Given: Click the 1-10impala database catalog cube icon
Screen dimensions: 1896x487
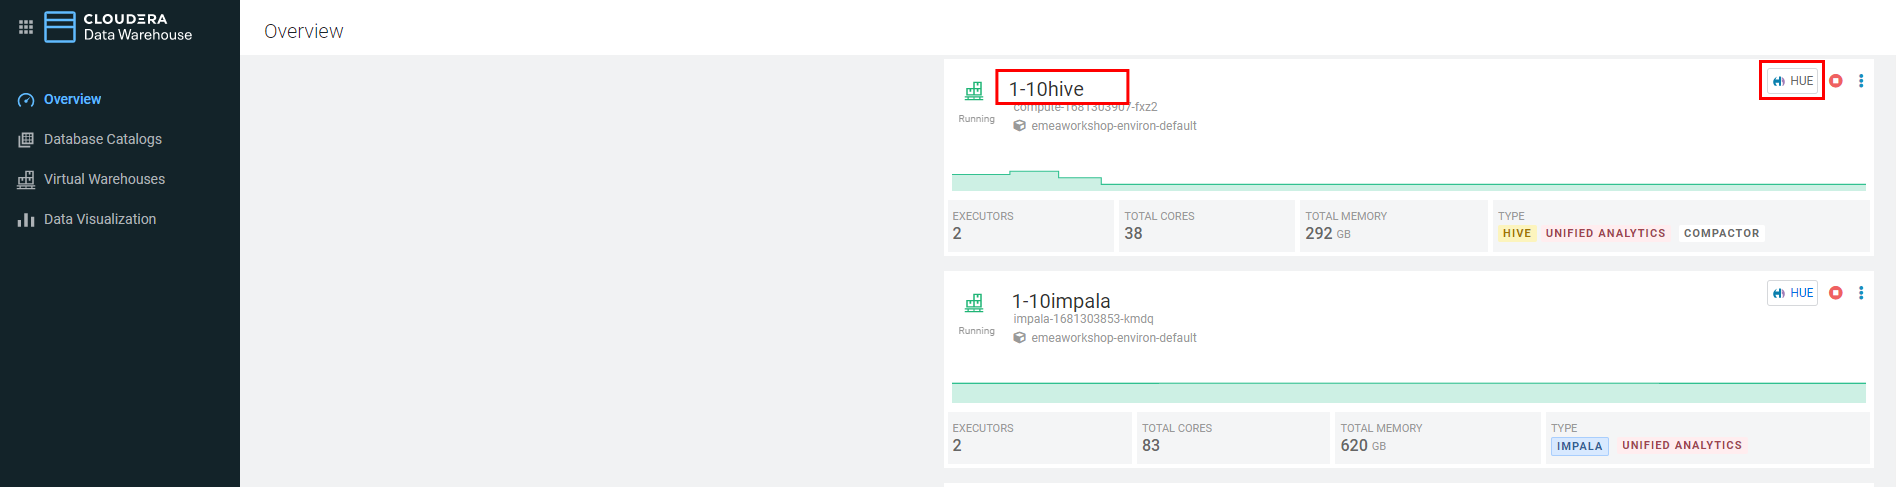Looking at the screenshot, I should point(1019,338).
